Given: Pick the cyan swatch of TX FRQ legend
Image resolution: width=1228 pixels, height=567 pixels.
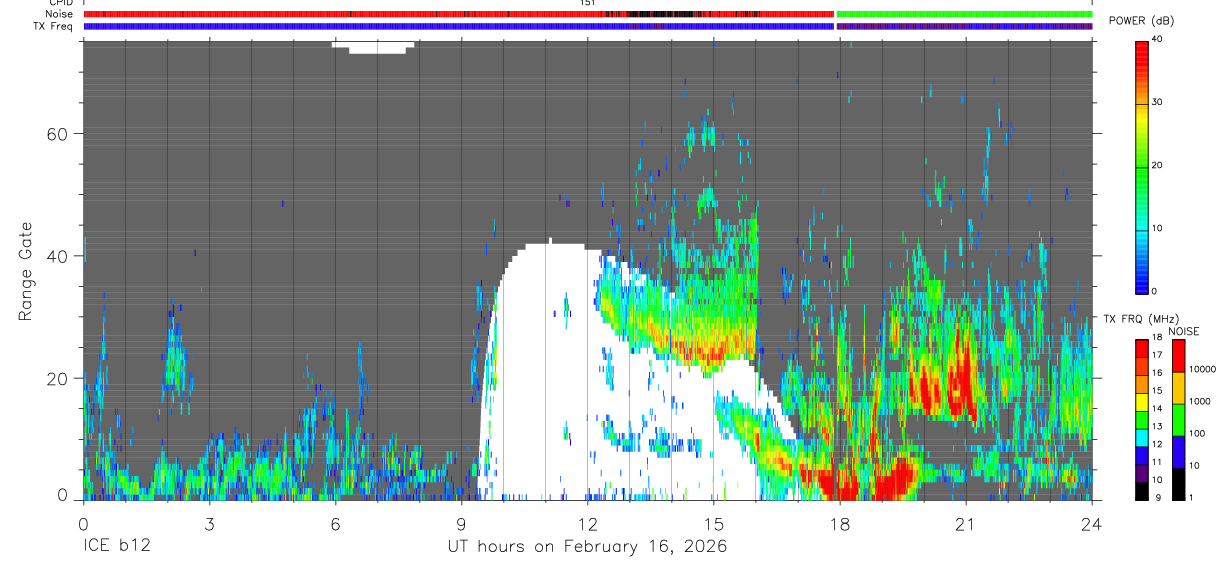Looking at the screenshot, I should [1142, 438].
